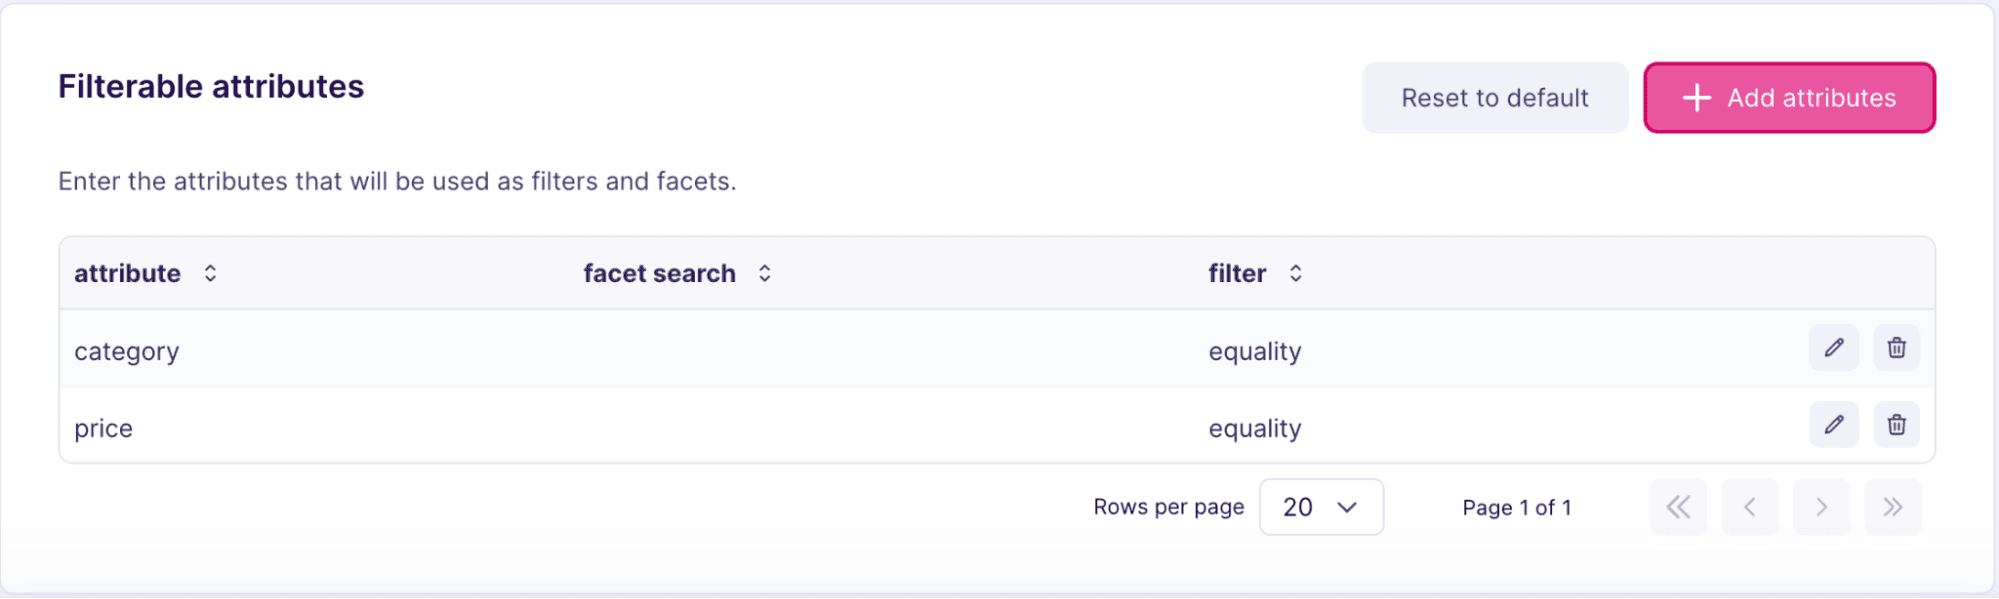Reset the filterable attributes to default

pyautogui.click(x=1494, y=97)
